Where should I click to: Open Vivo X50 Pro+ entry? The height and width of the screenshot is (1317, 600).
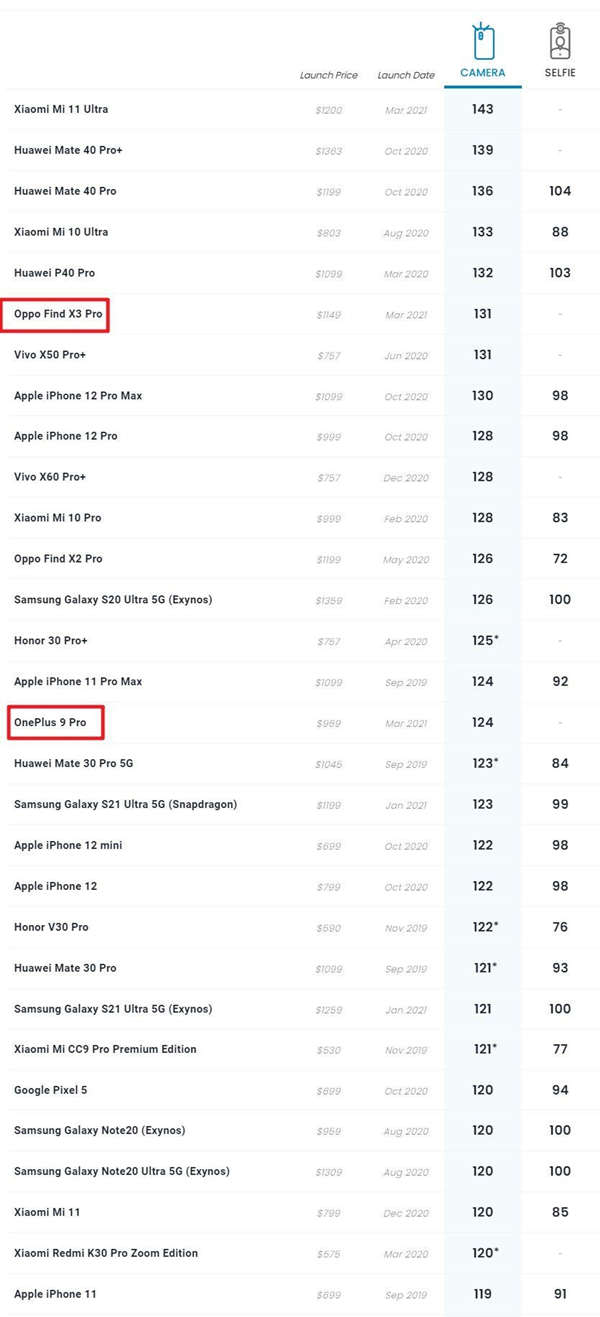tap(50, 355)
